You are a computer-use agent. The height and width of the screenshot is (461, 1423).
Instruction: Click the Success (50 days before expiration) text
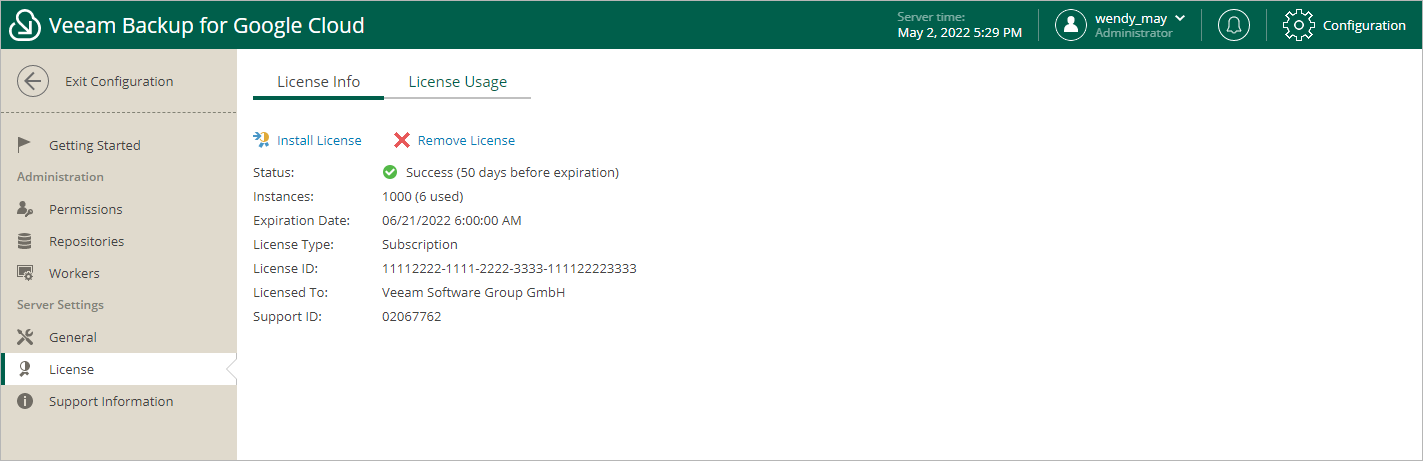point(512,172)
